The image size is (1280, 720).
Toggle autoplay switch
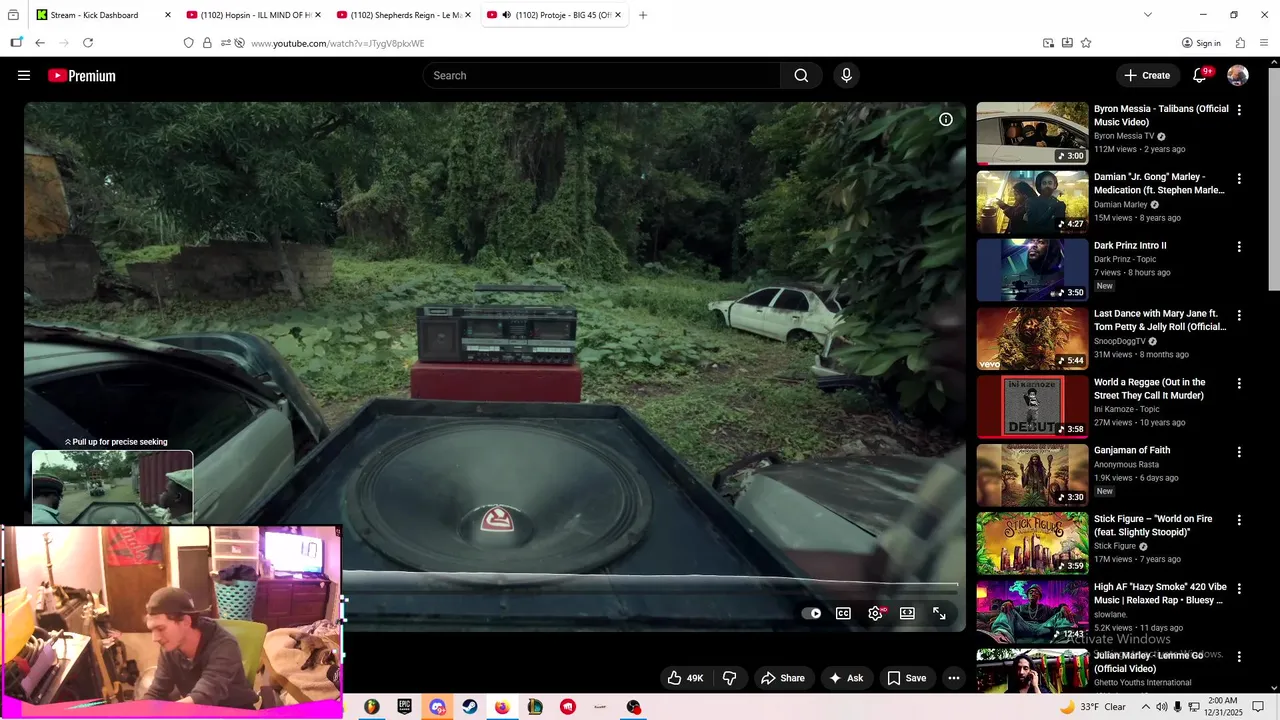(x=812, y=613)
